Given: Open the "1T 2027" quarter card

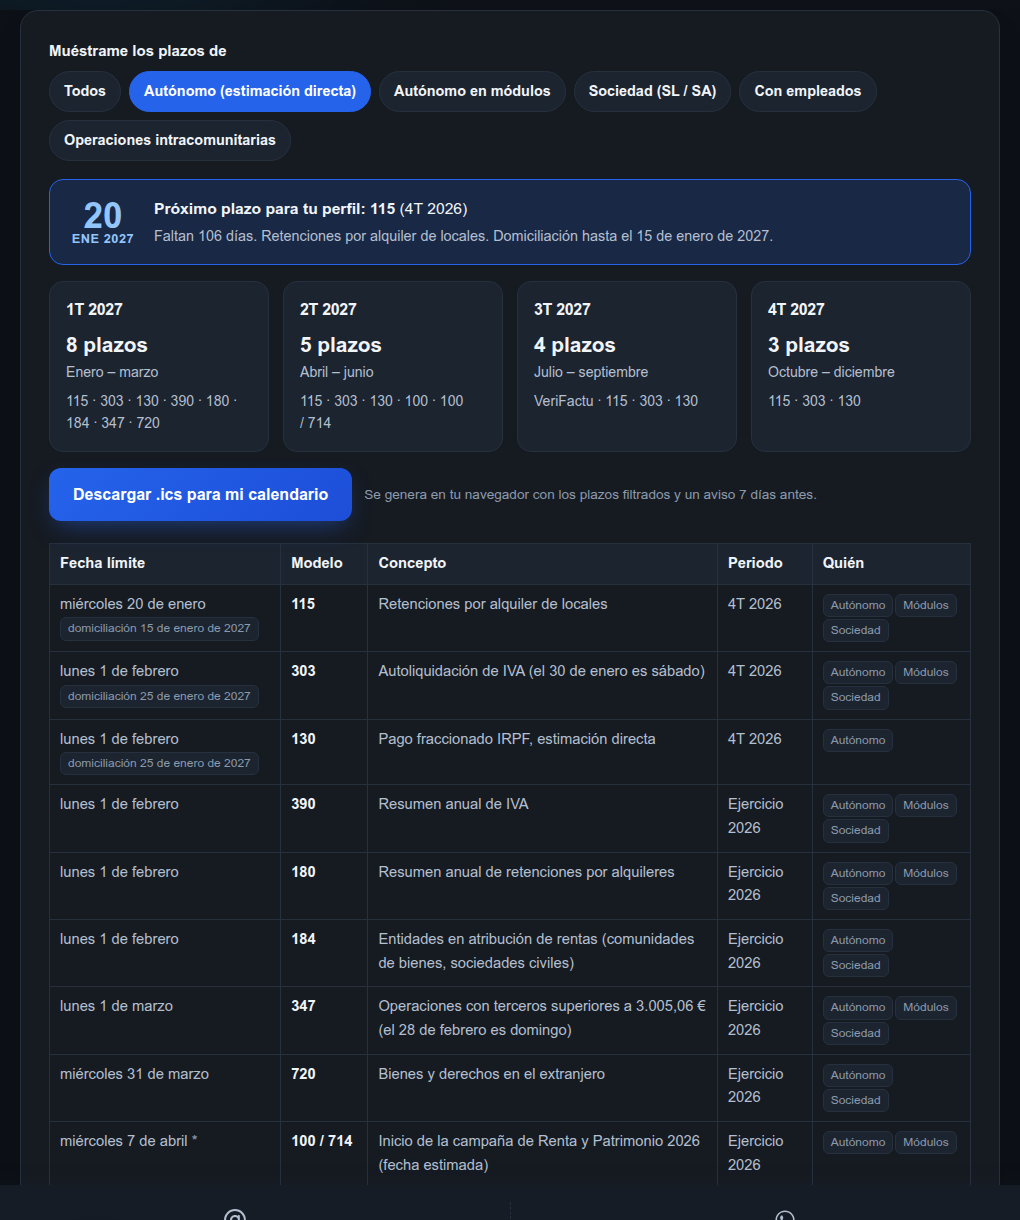Looking at the screenshot, I should click(x=159, y=366).
